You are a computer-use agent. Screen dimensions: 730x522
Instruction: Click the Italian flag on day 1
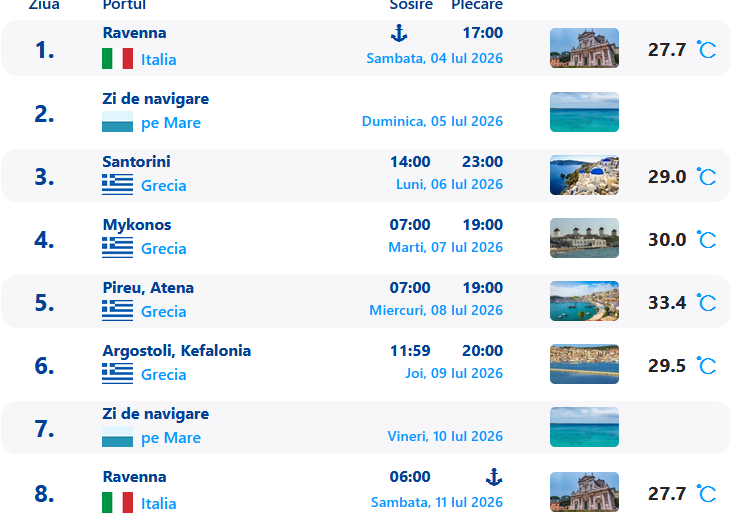(x=117, y=59)
